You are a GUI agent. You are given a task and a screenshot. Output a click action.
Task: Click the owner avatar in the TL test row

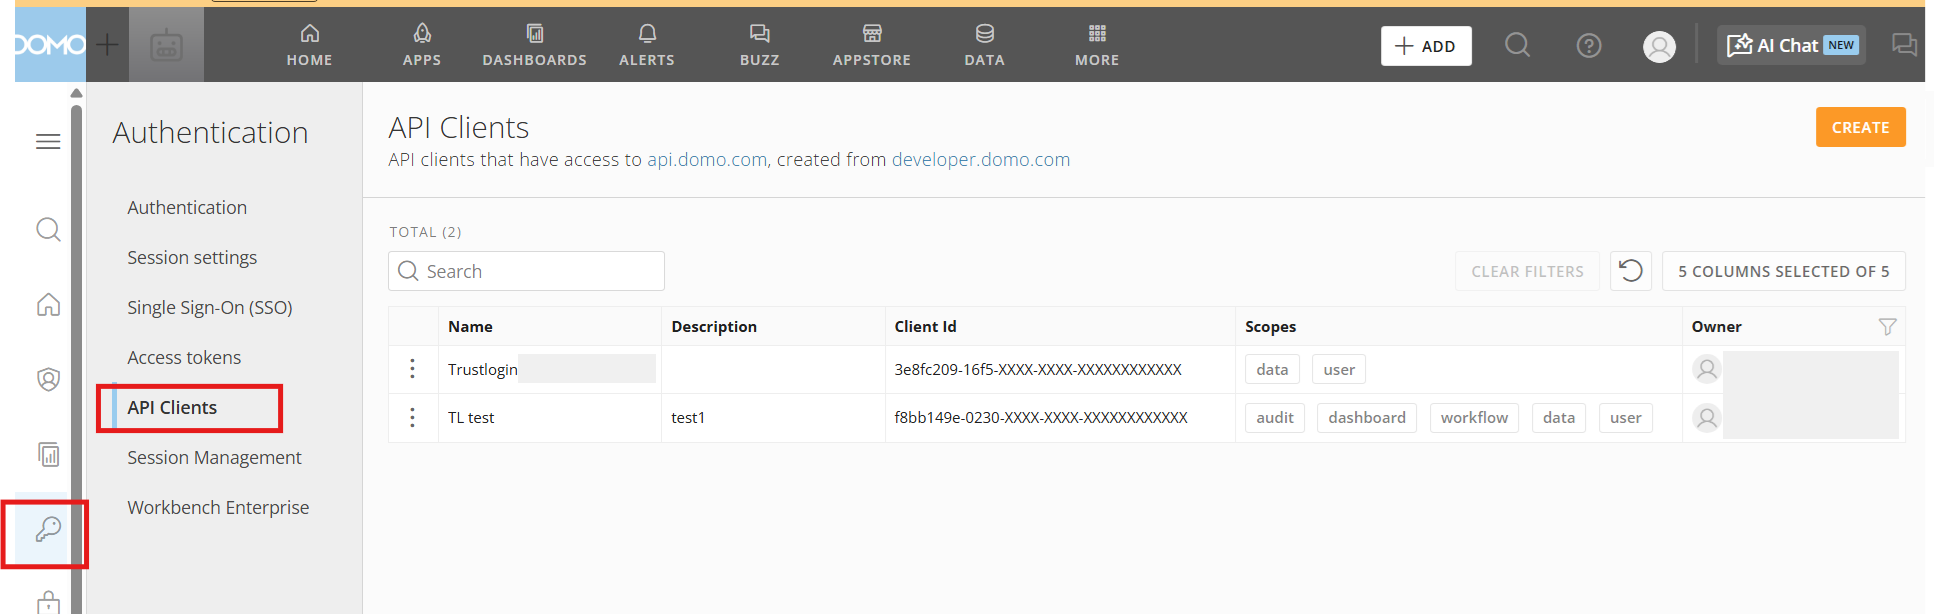point(1707,417)
